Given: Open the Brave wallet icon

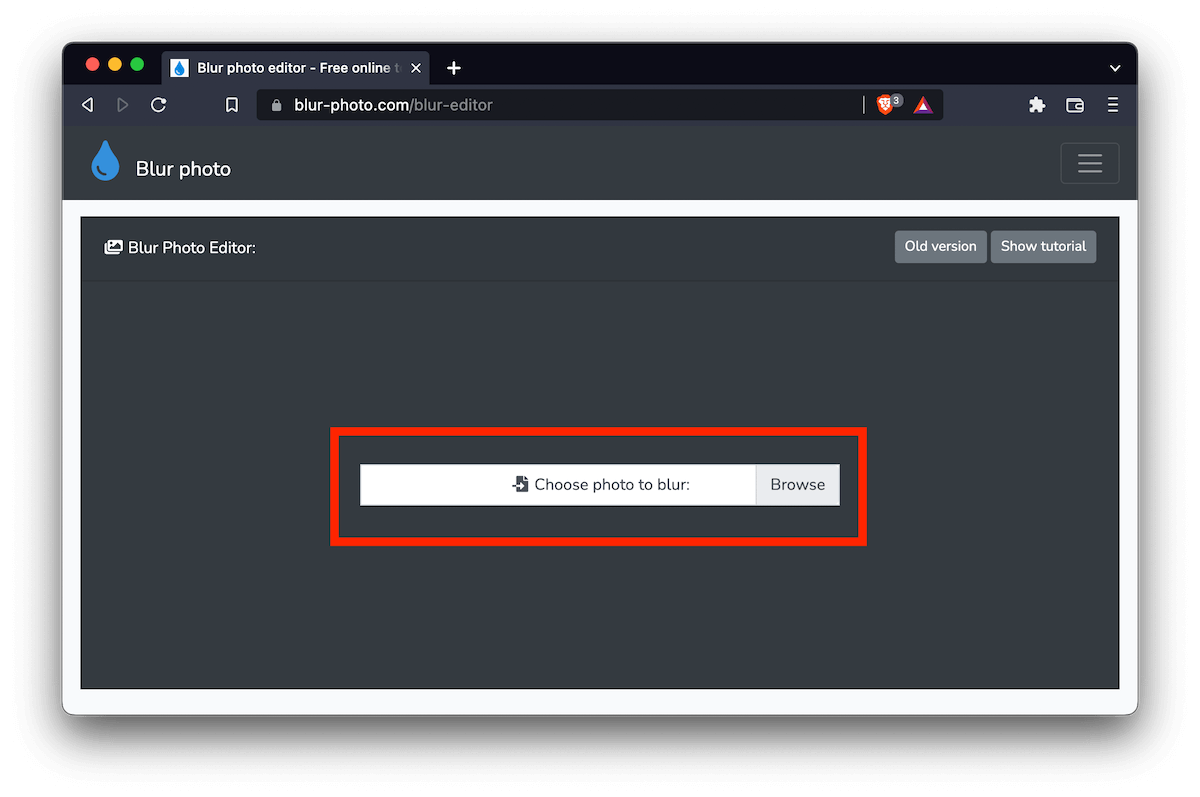Looking at the screenshot, I should pyautogui.click(x=1075, y=105).
